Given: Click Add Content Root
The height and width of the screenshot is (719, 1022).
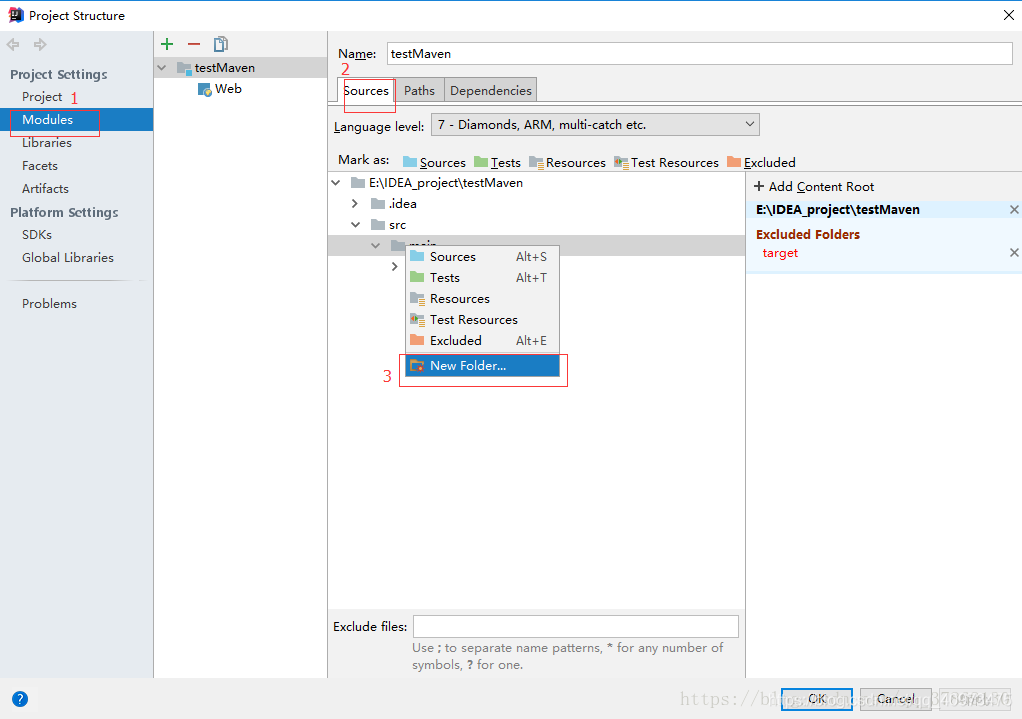Looking at the screenshot, I should pos(814,186).
